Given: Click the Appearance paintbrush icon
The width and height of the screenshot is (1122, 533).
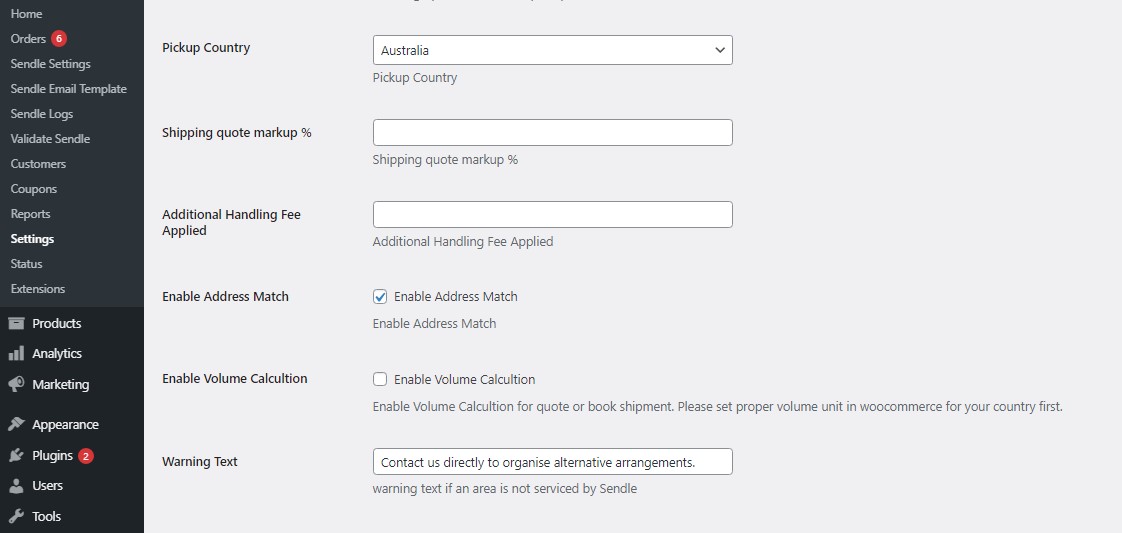Looking at the screenshot, I should point(16,424).
